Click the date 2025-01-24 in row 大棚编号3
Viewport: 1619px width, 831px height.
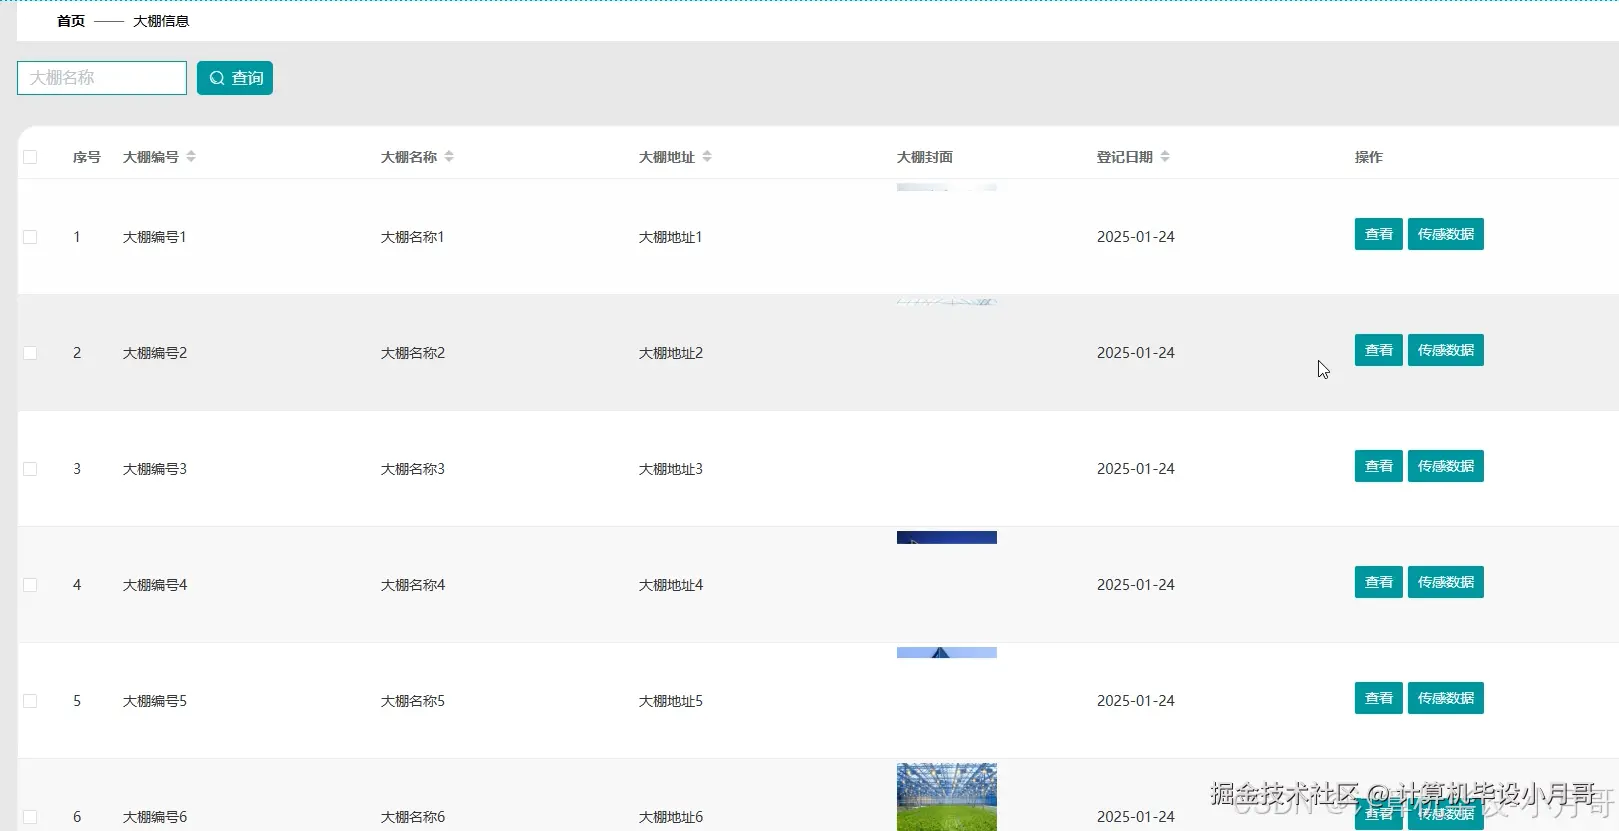[x=1136, y=469]
